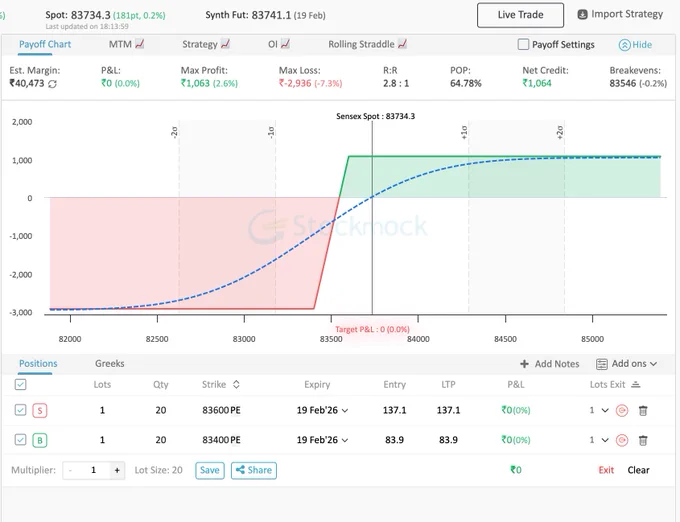Clear all positions
The width and height of the screenshot is (680, 522).
pos(638,470)
